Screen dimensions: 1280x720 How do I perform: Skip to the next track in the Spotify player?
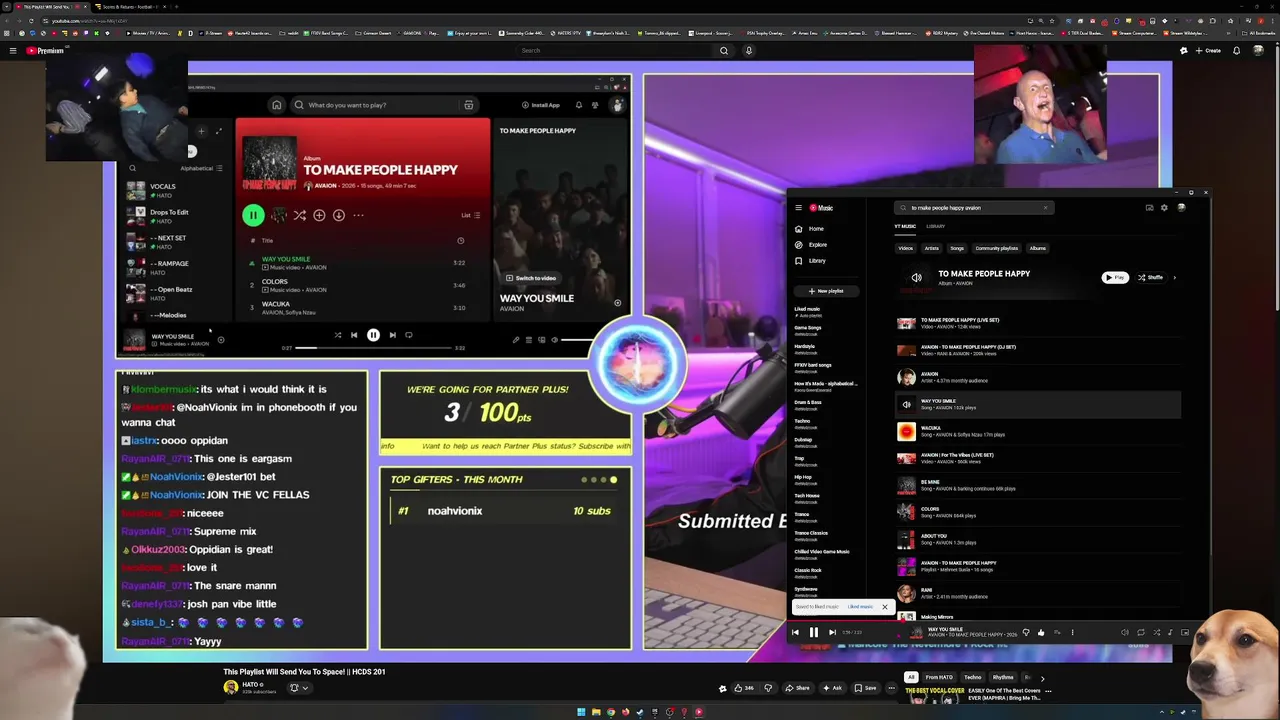click(x=392, y=335)
